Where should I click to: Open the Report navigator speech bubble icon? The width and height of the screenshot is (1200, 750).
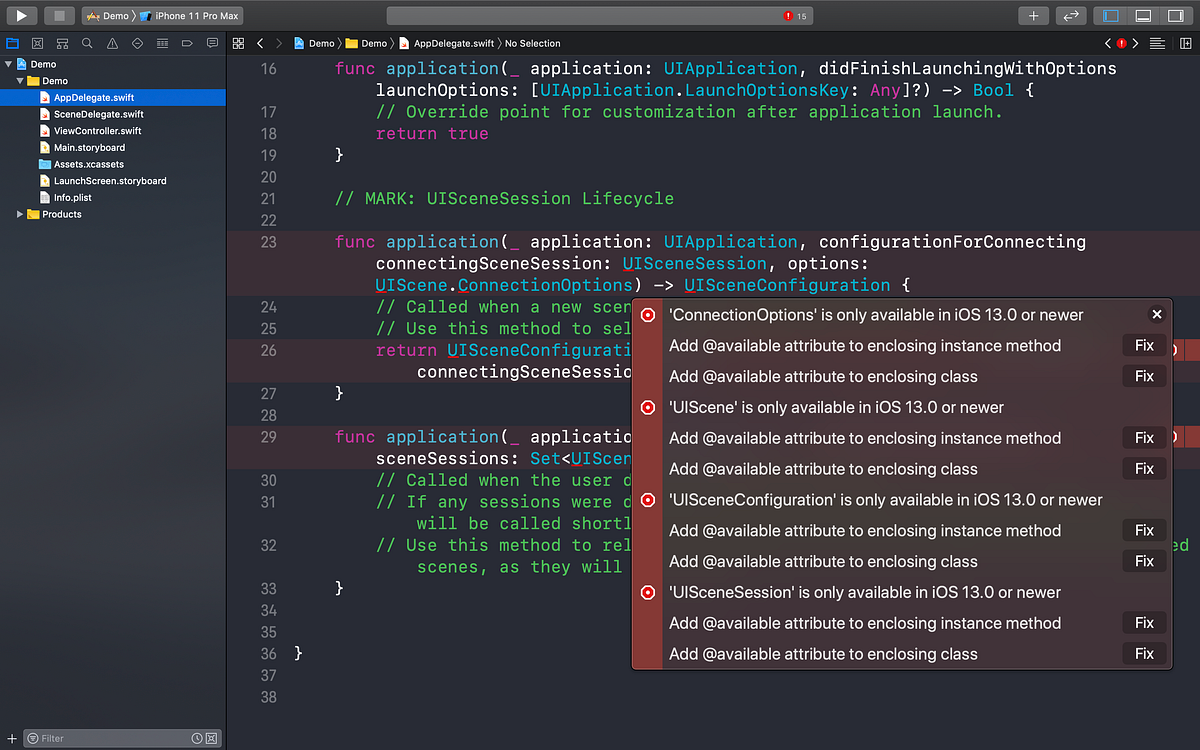click(x=212, y=43)
